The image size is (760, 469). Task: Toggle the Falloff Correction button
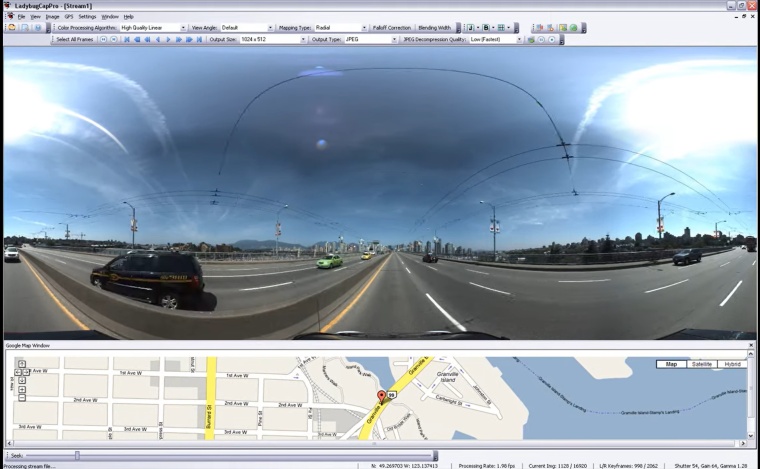pyautogui.click(x=392, y=28)
